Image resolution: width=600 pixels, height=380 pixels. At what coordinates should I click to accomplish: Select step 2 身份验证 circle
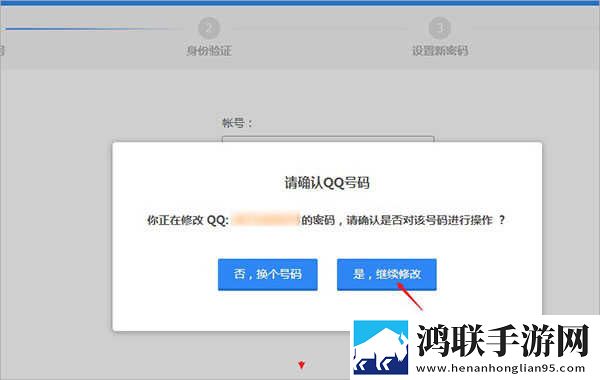click(x=209, y=28)
